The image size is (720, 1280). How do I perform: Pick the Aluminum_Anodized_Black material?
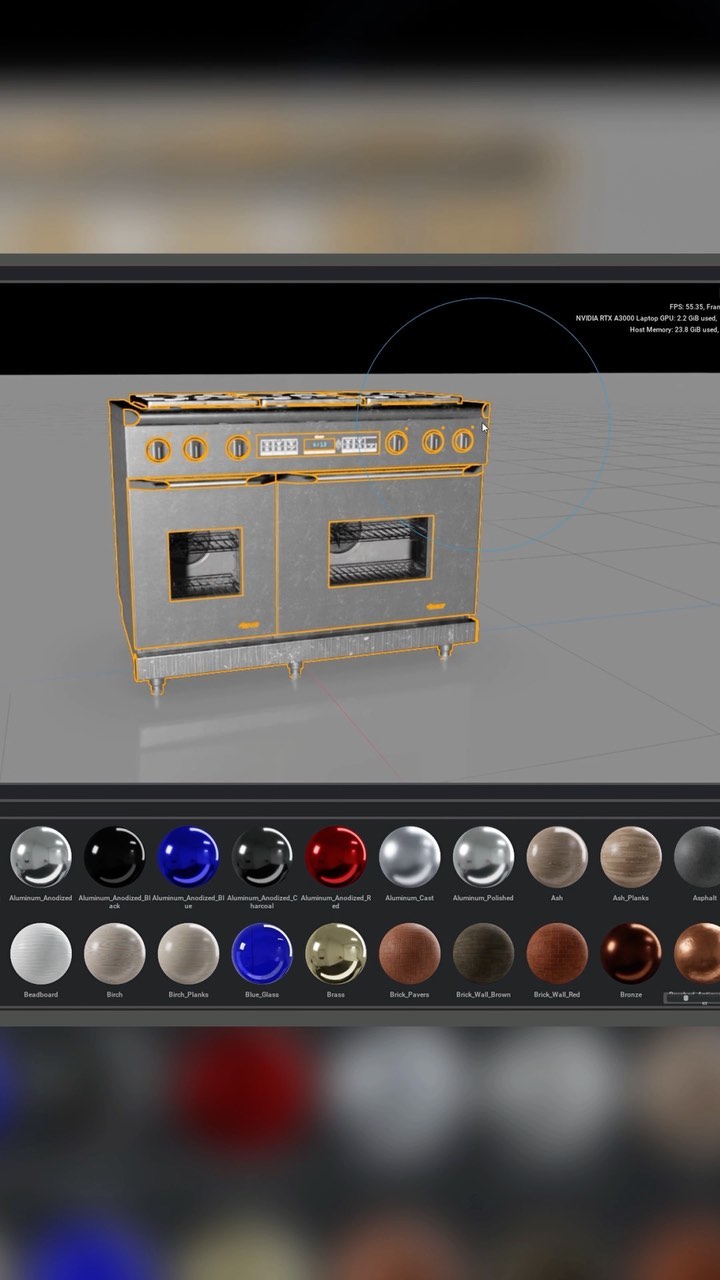tap(114, 857)
